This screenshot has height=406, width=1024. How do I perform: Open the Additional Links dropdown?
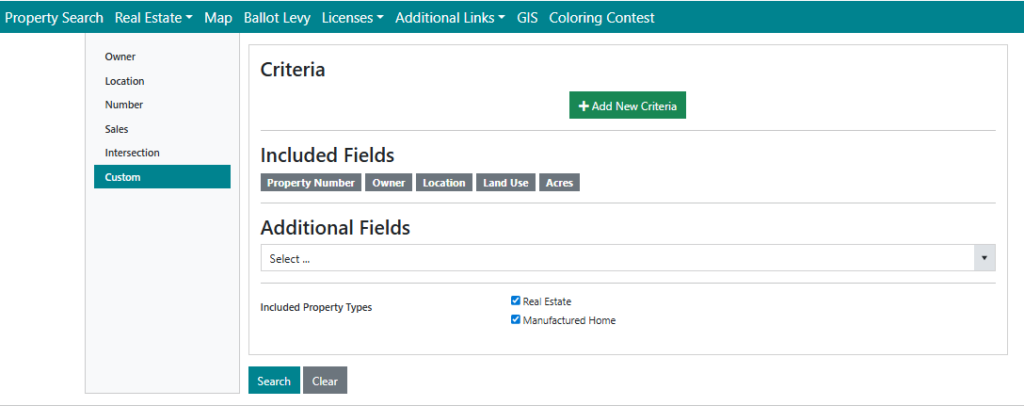pyautogui.click(x=449, y=18)
